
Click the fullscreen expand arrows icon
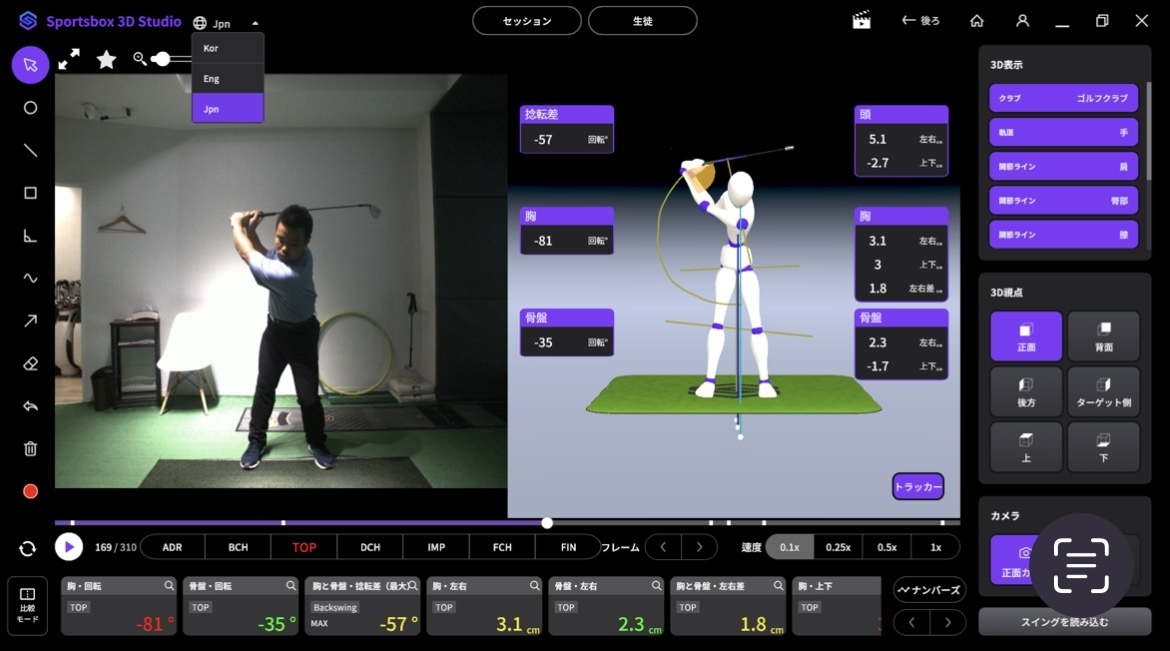(69, 60)
